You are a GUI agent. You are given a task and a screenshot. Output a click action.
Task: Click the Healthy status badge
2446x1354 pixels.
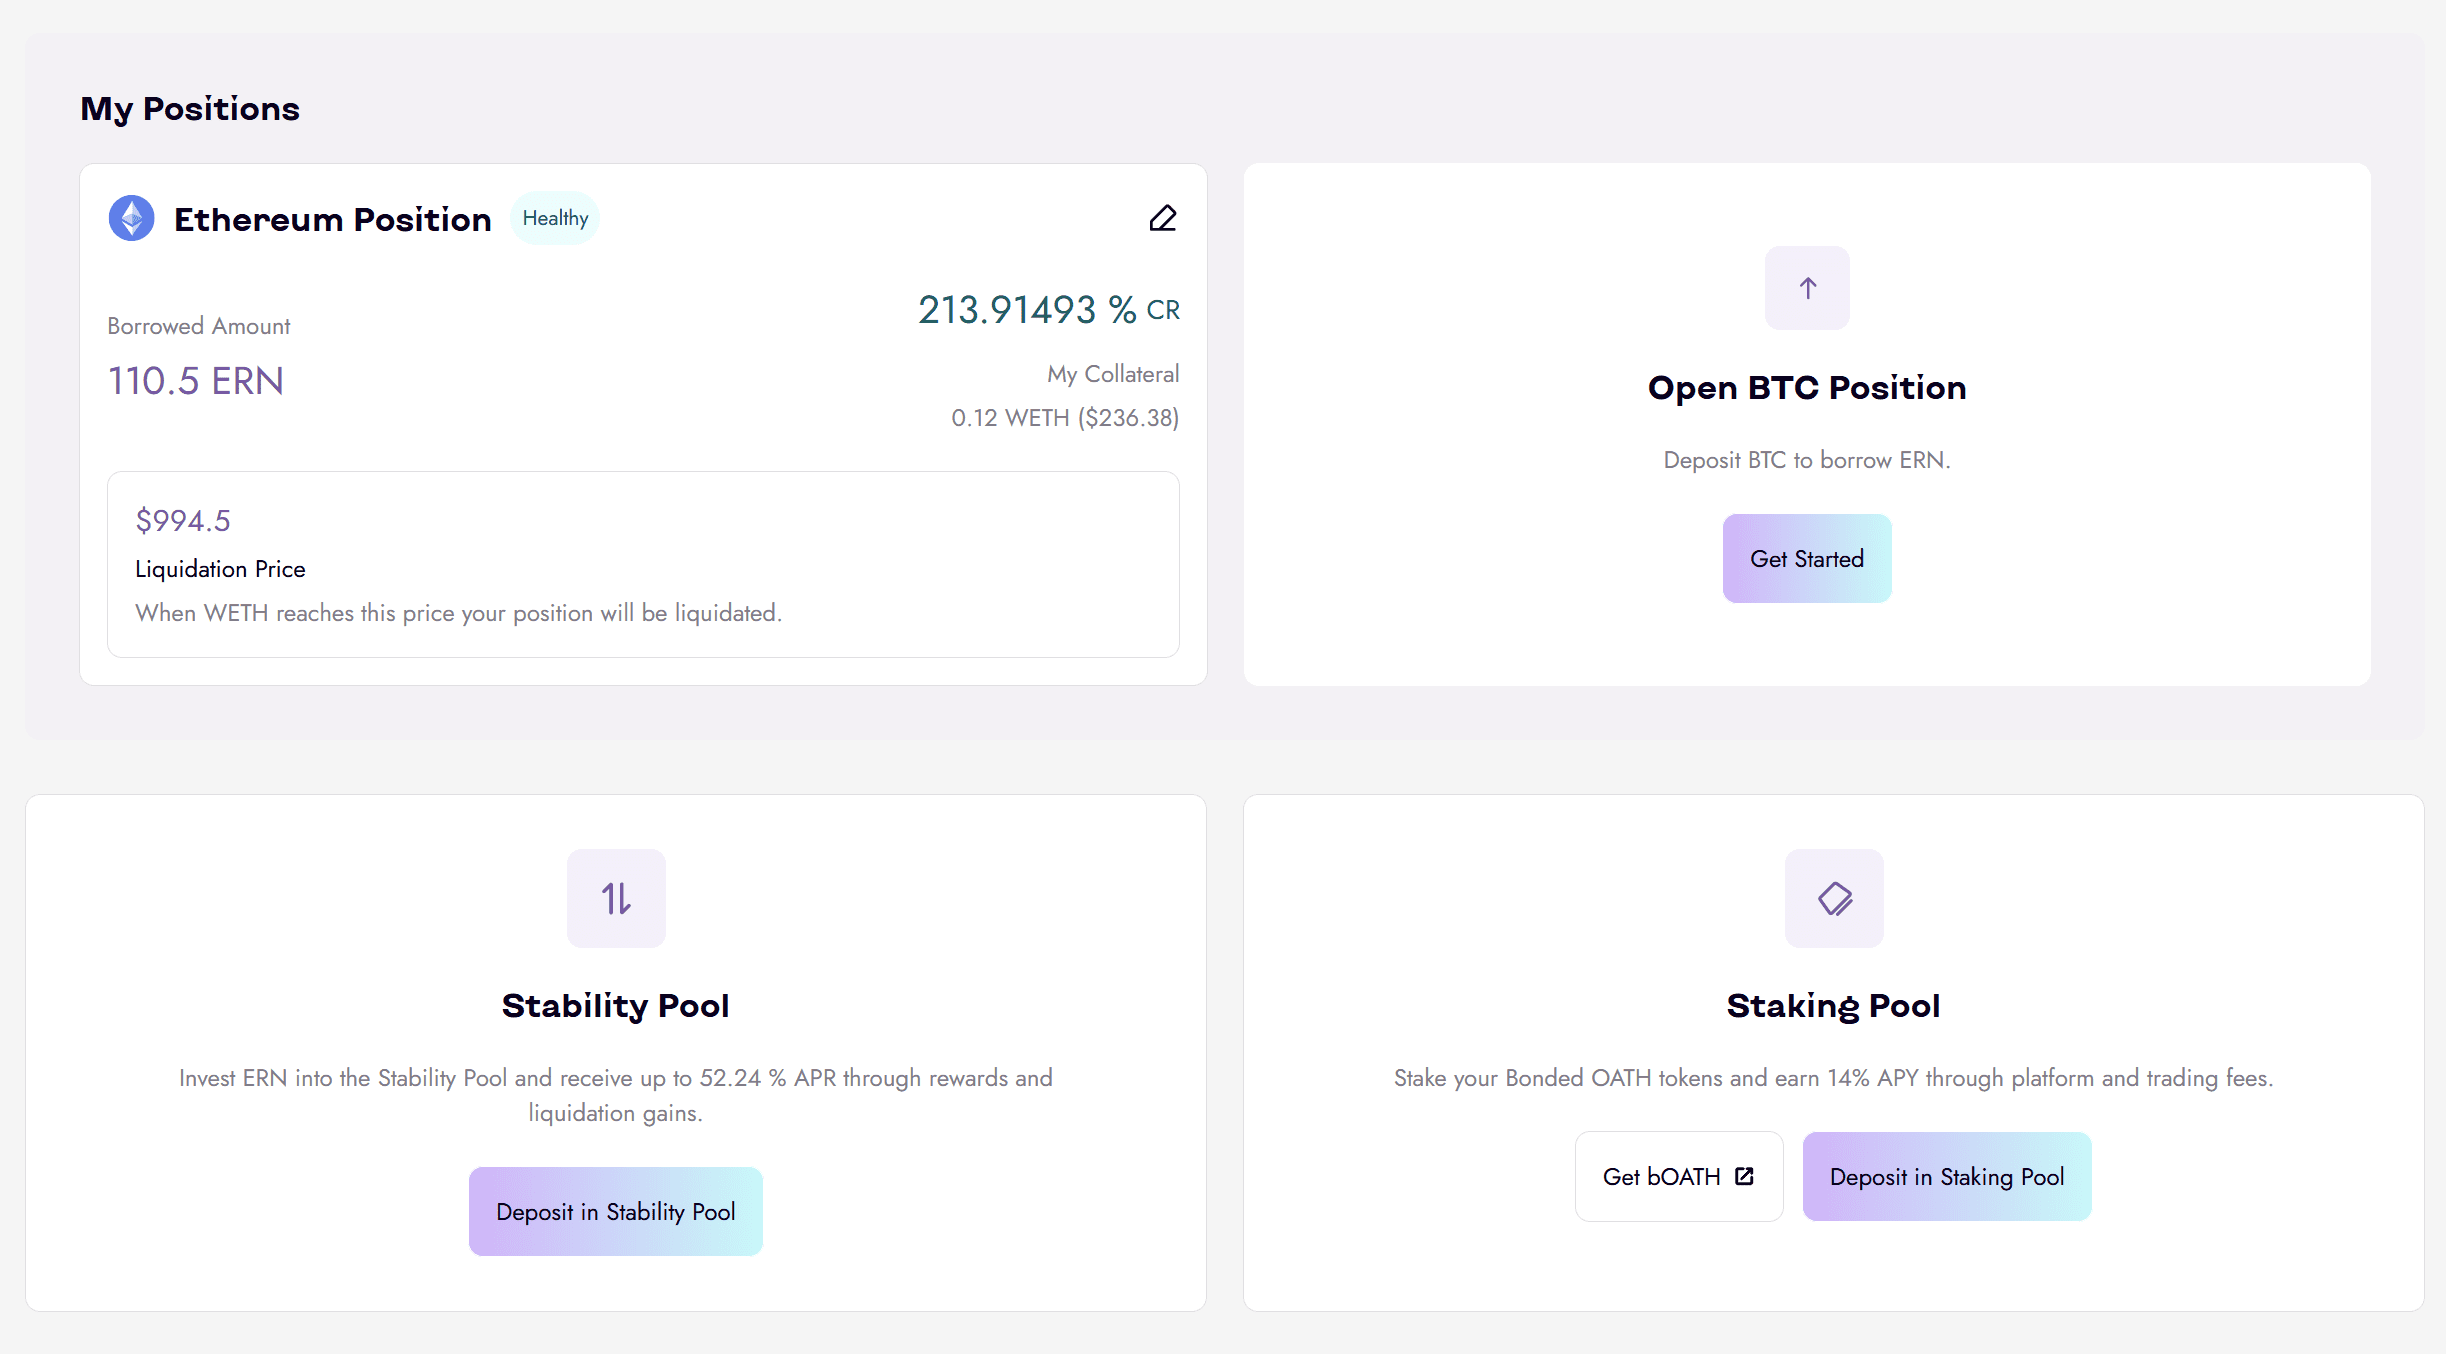pos(555,218)
